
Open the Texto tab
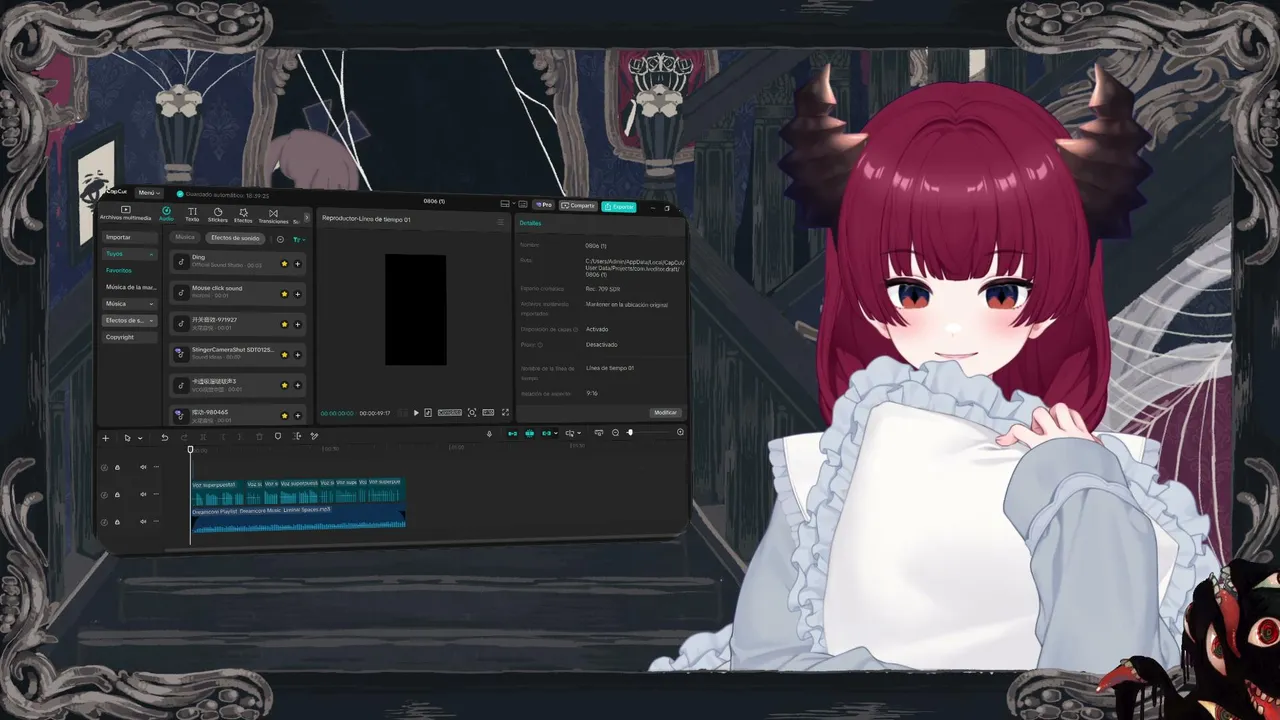point(192,215)
